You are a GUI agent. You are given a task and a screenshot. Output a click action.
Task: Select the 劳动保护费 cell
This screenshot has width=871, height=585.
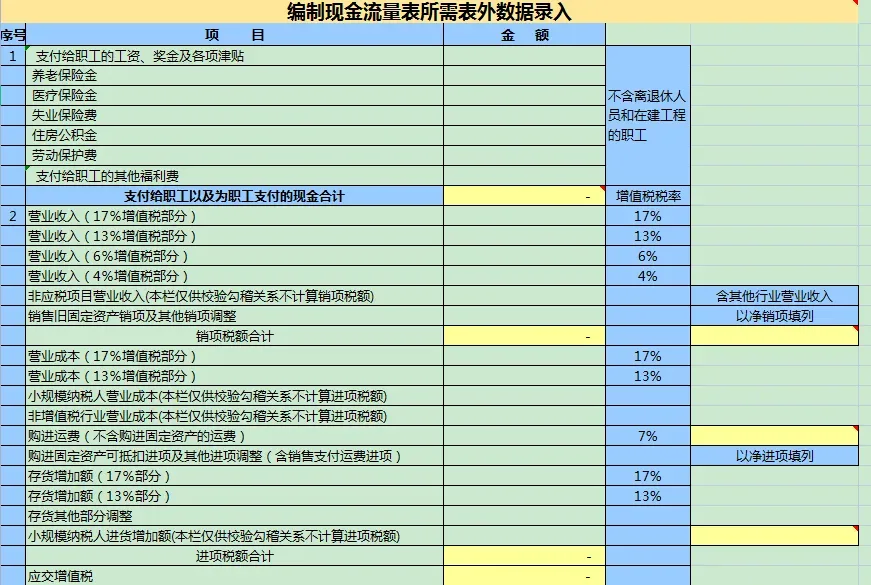coord(234,156)
